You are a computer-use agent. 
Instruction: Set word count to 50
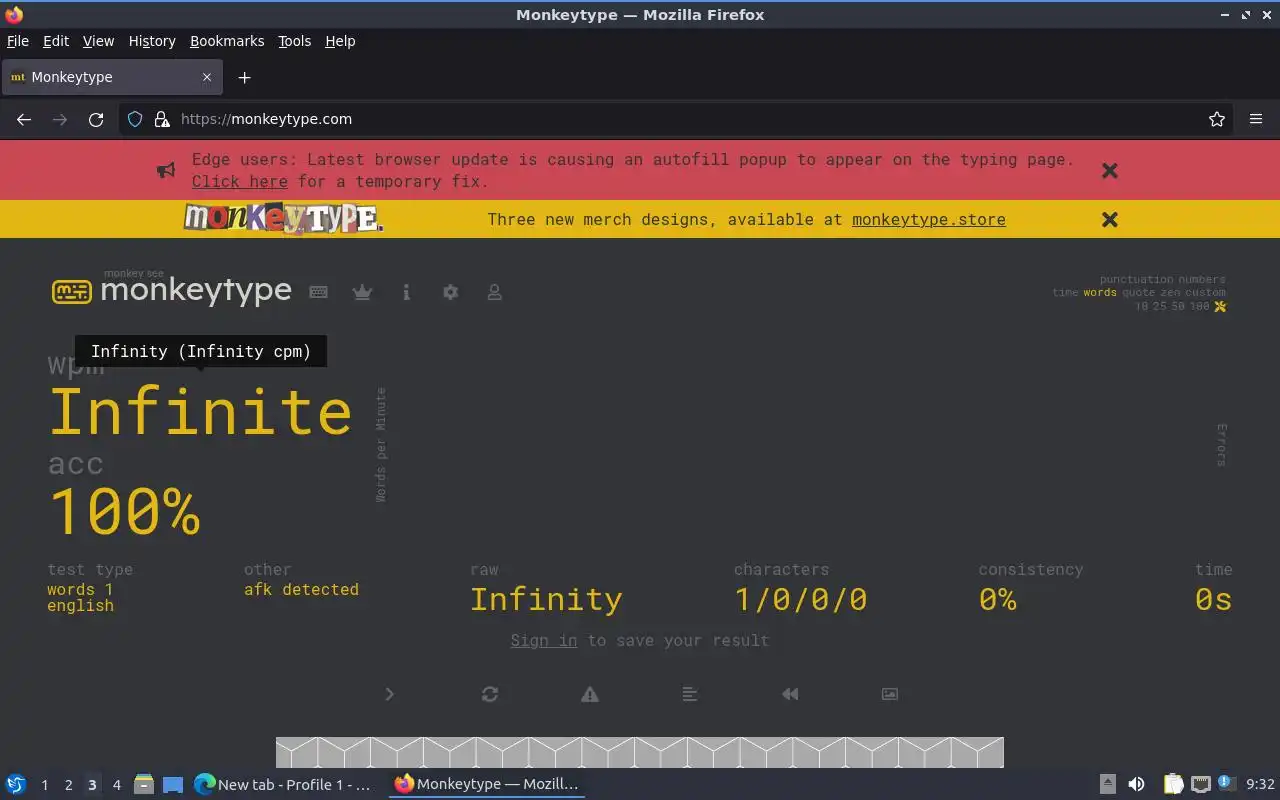(1178, 307)
